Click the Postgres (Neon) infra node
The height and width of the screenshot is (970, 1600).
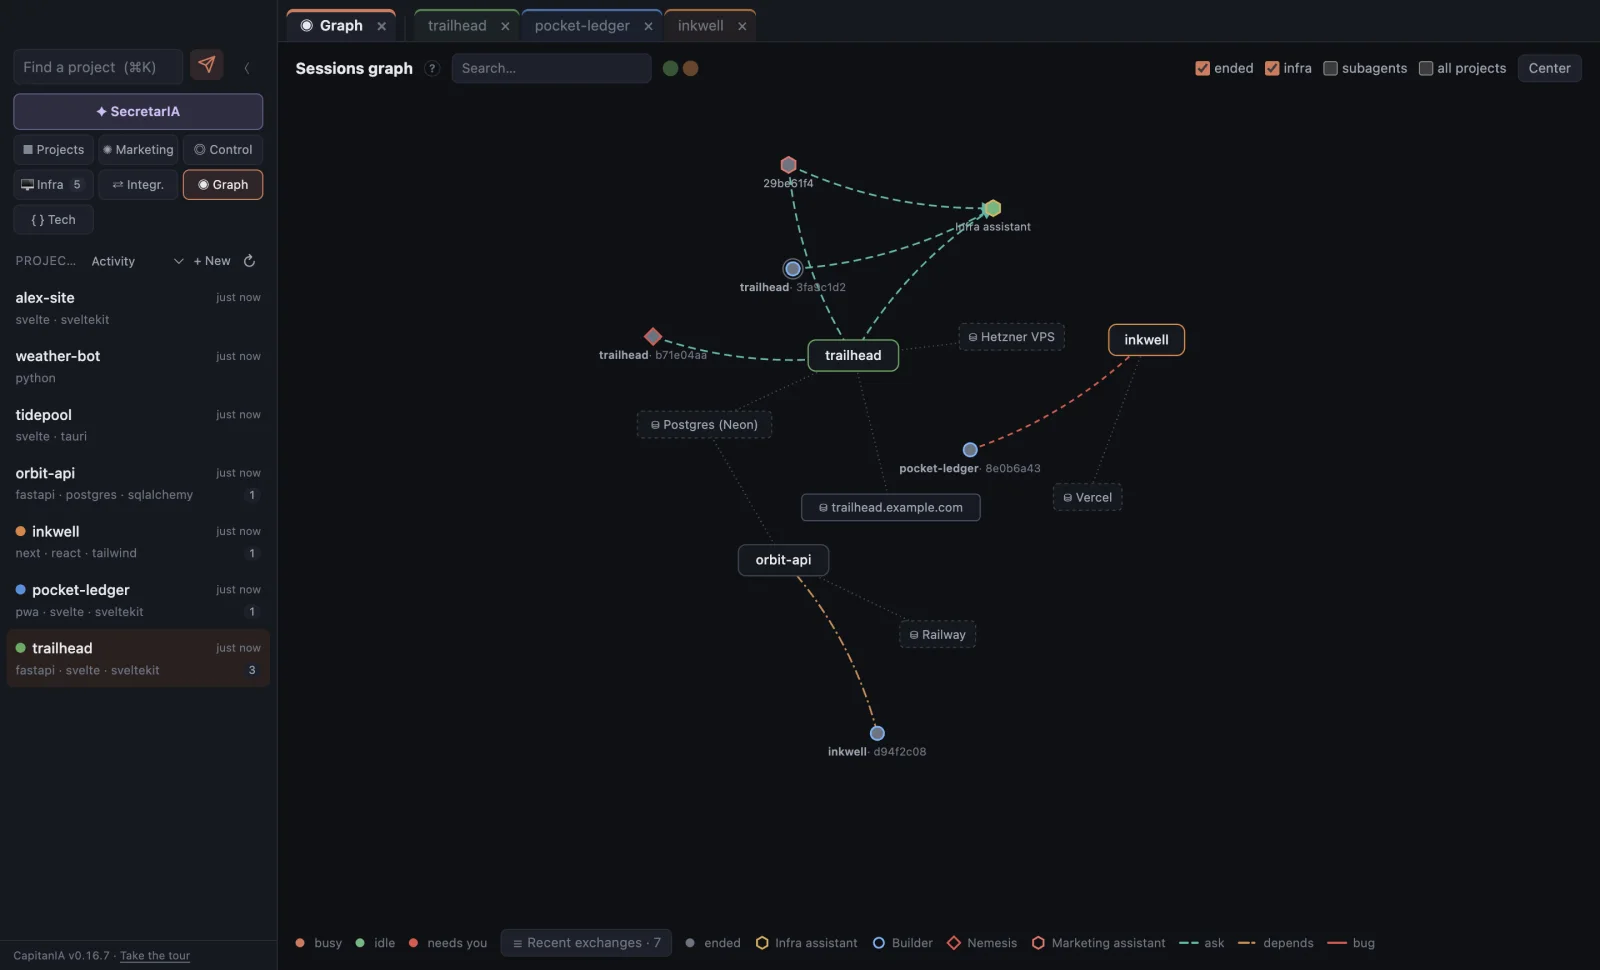coord(704,425)
